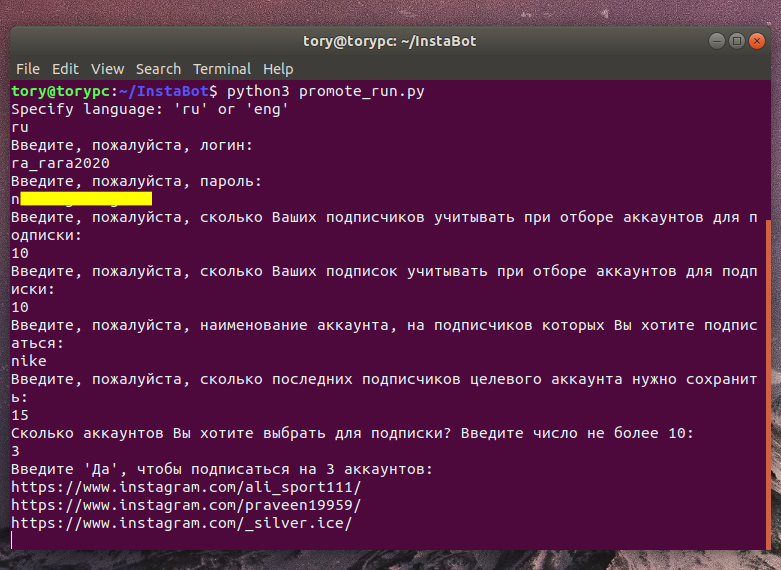The width and height of the screenshot is (781, 570).
Task: Click the terminal vertical scrollbar
Action: 768,384
